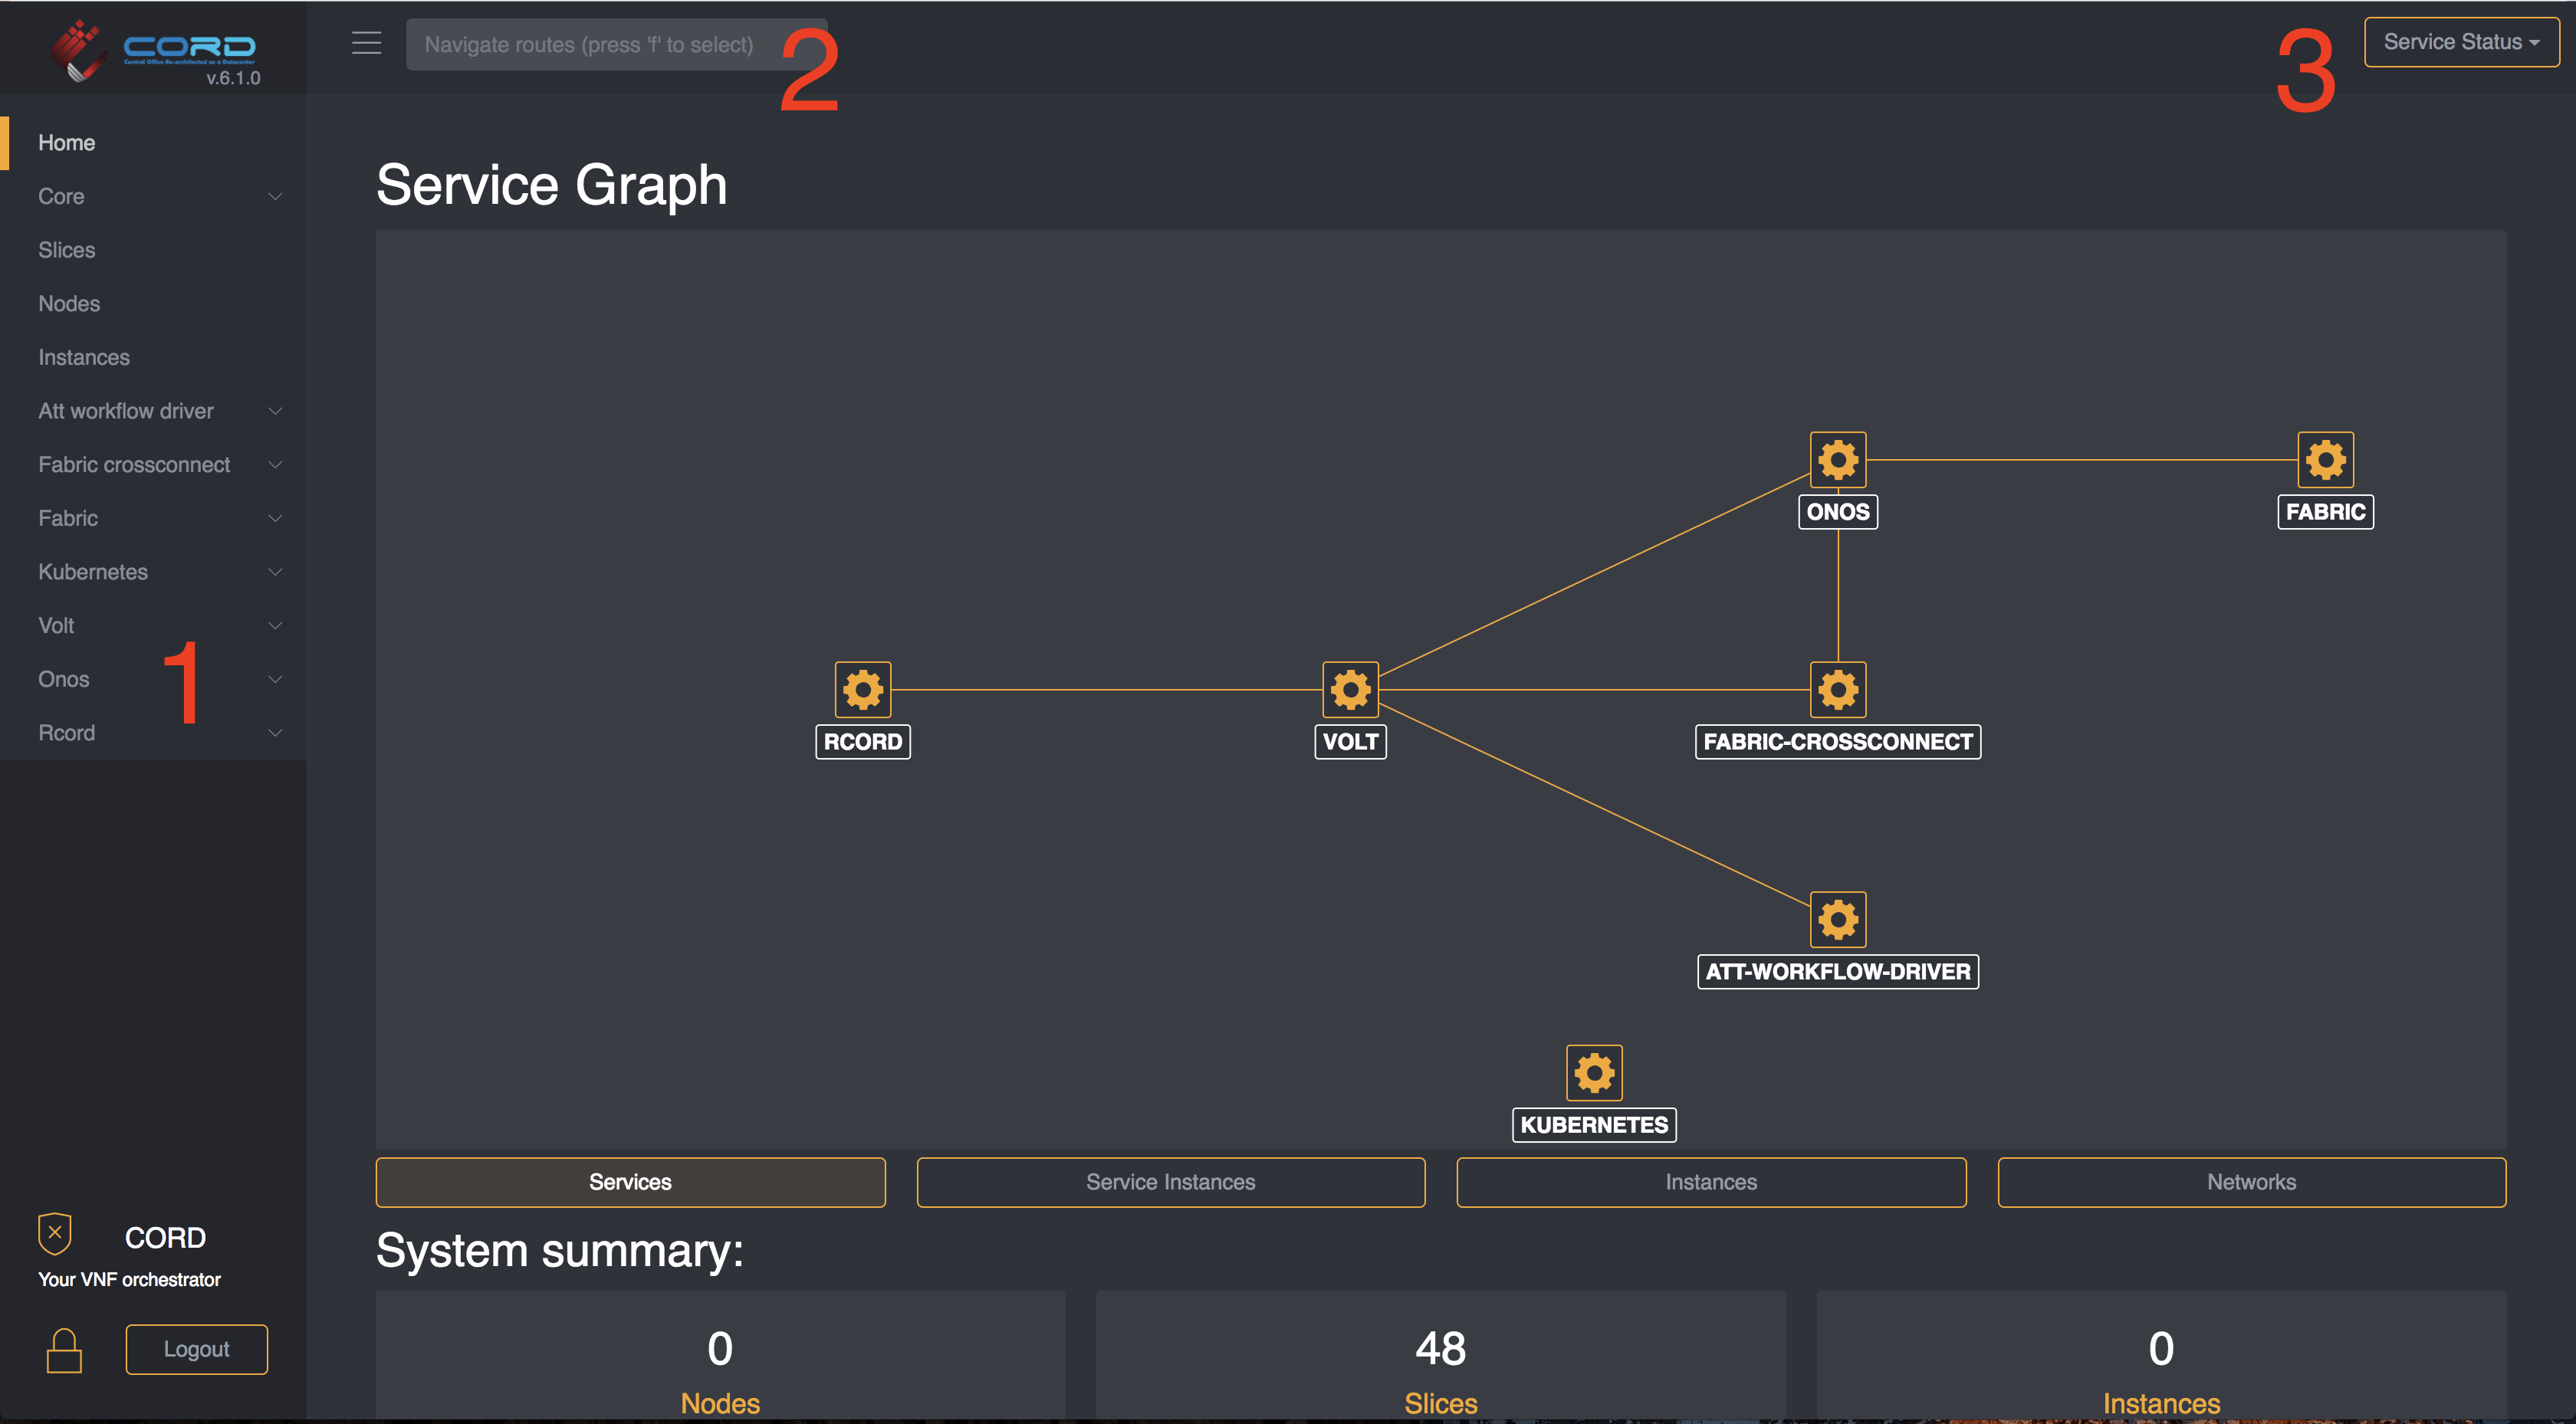
Task: Toggle the hamburger menu icon
Action: 367,43
